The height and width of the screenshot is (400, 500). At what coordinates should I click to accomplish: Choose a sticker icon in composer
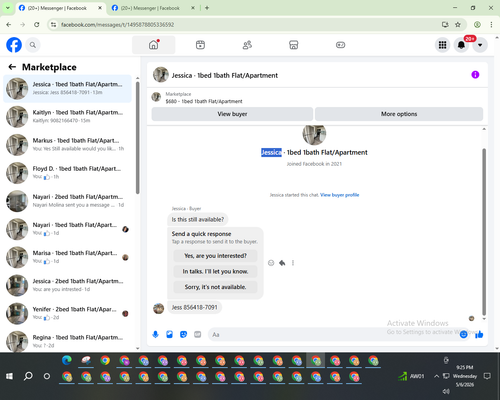tap(183, 334)
